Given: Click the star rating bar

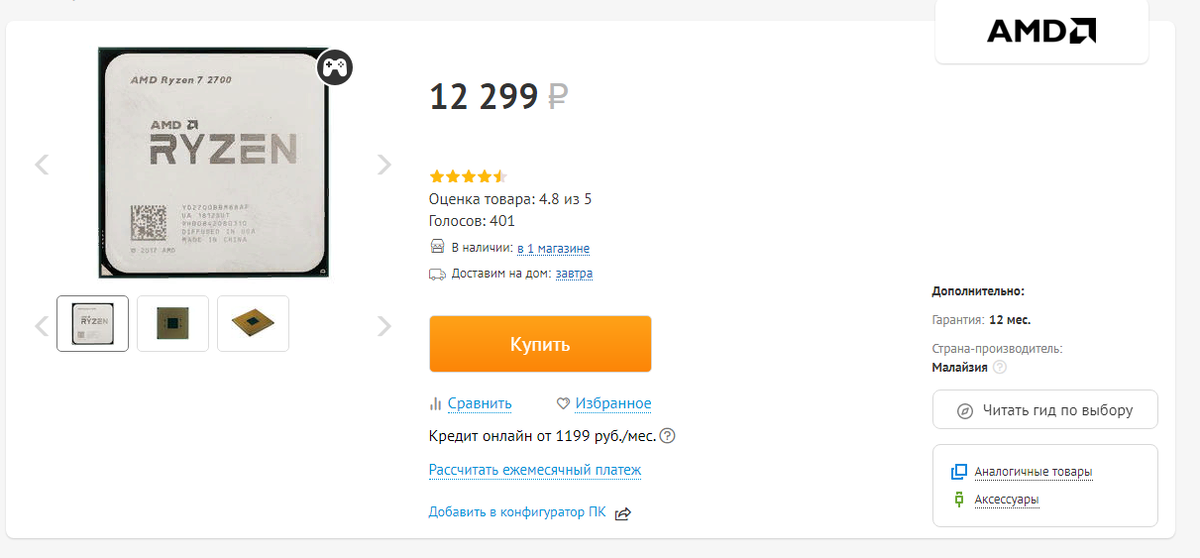Looking at the screenshot, I should pos(468,177).
